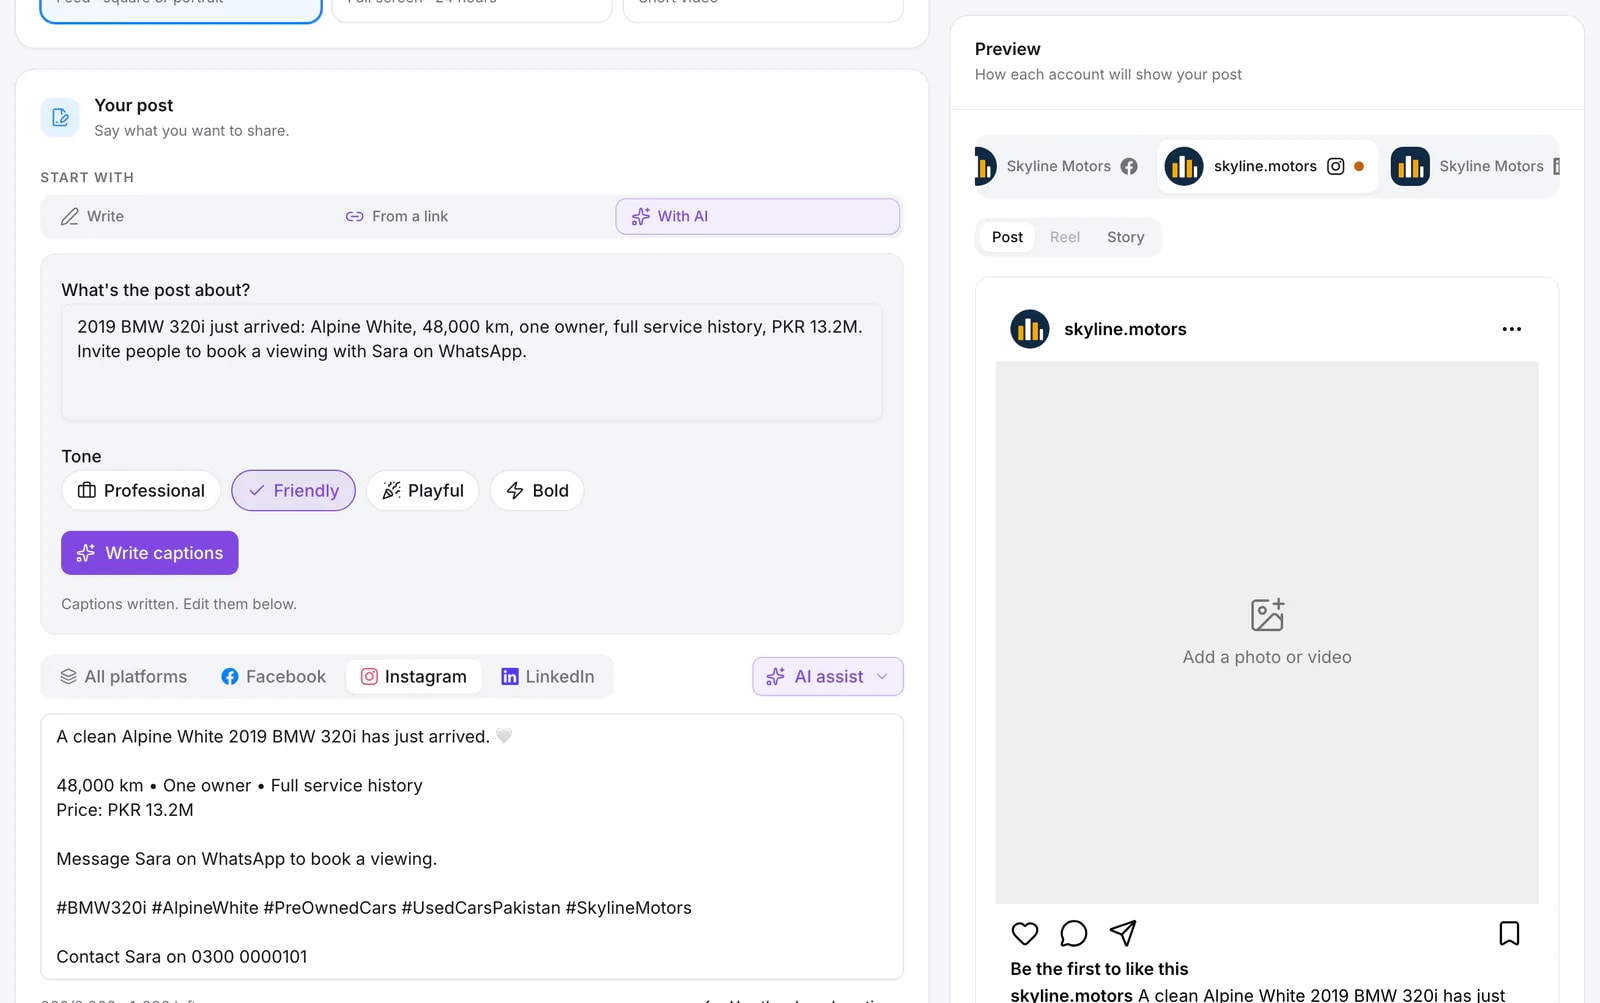Viewport: 1600px width, 1003px height.
Task: Toggle the Friendly tone chip
Action: (293, 491)
